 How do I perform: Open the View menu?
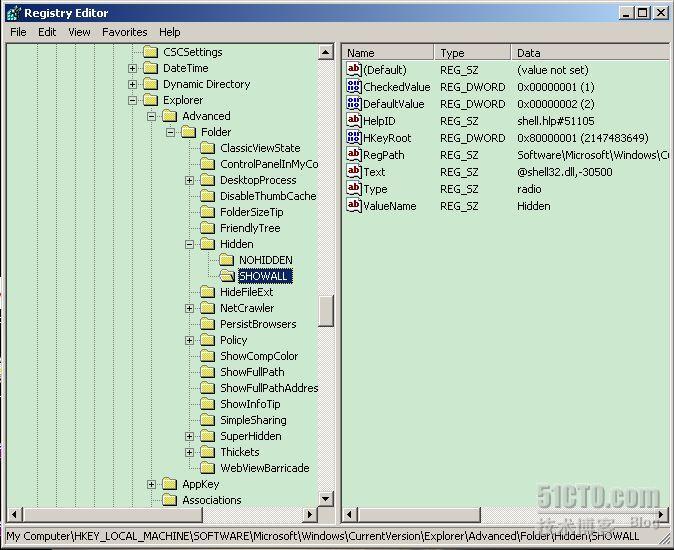[79, 32]
